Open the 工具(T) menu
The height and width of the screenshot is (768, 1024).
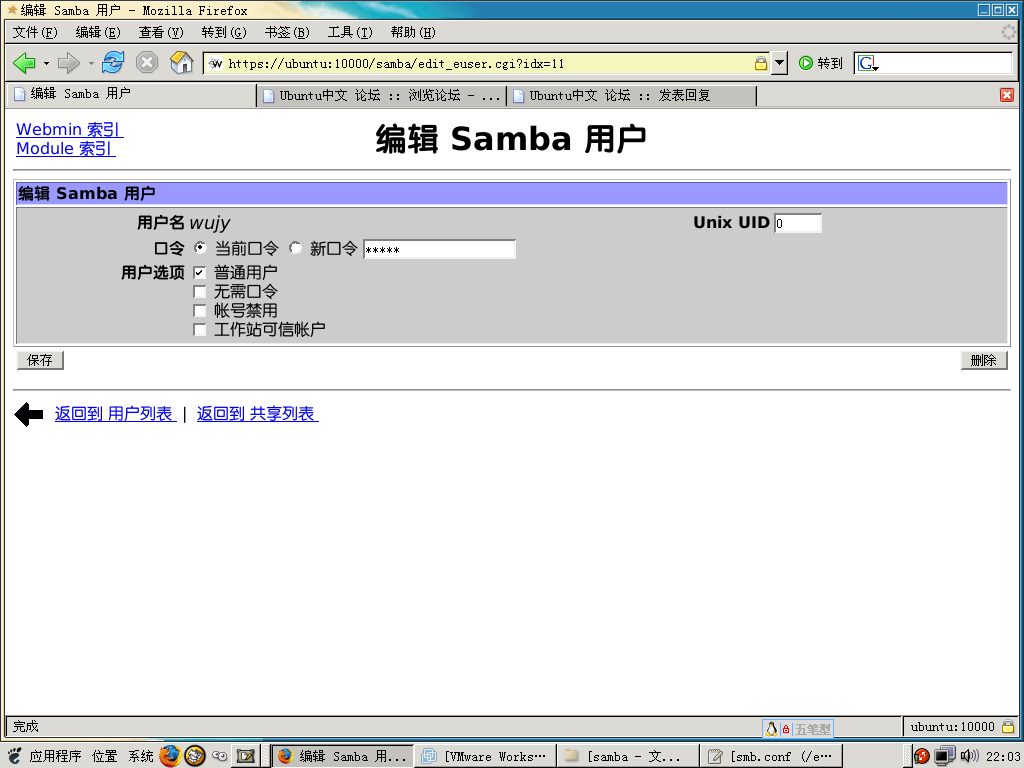[x=350, y=33]
